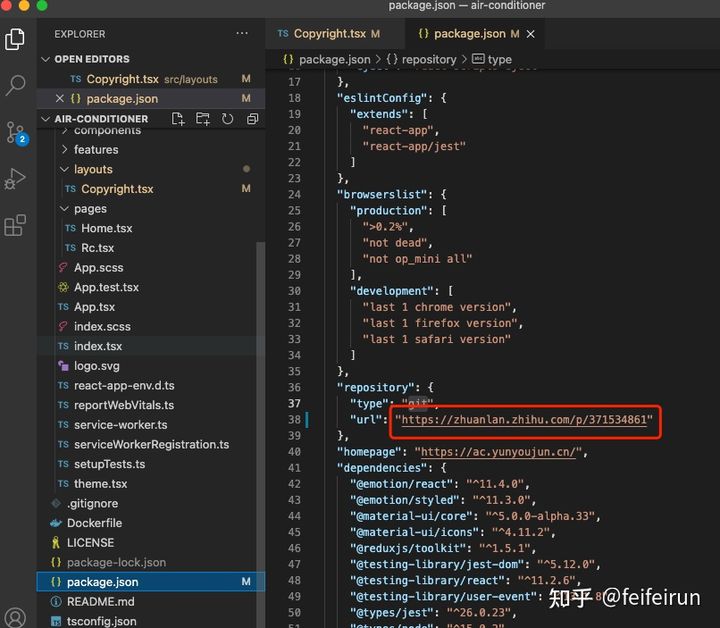Screen dimensions: 720x628
Task: Click the "not op_mini all" string
Action: tap(417, 259)
